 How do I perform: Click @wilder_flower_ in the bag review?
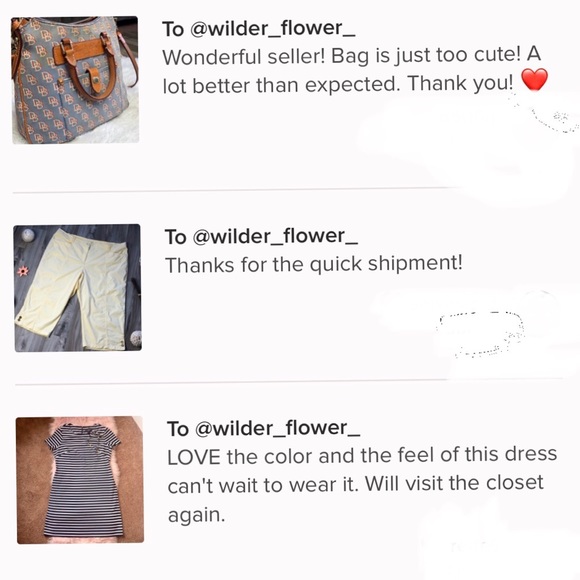(273, 28)
